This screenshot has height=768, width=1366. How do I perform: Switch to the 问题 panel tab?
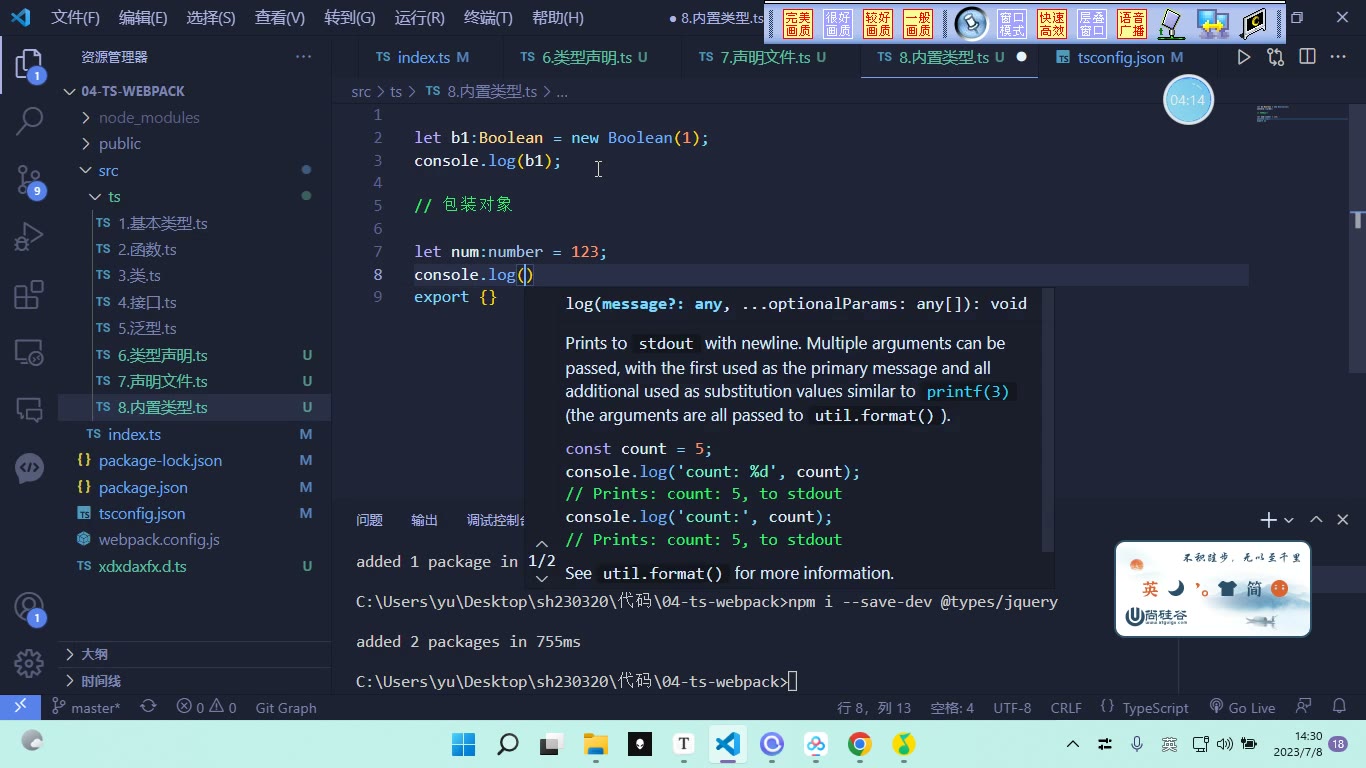[370, 520]
